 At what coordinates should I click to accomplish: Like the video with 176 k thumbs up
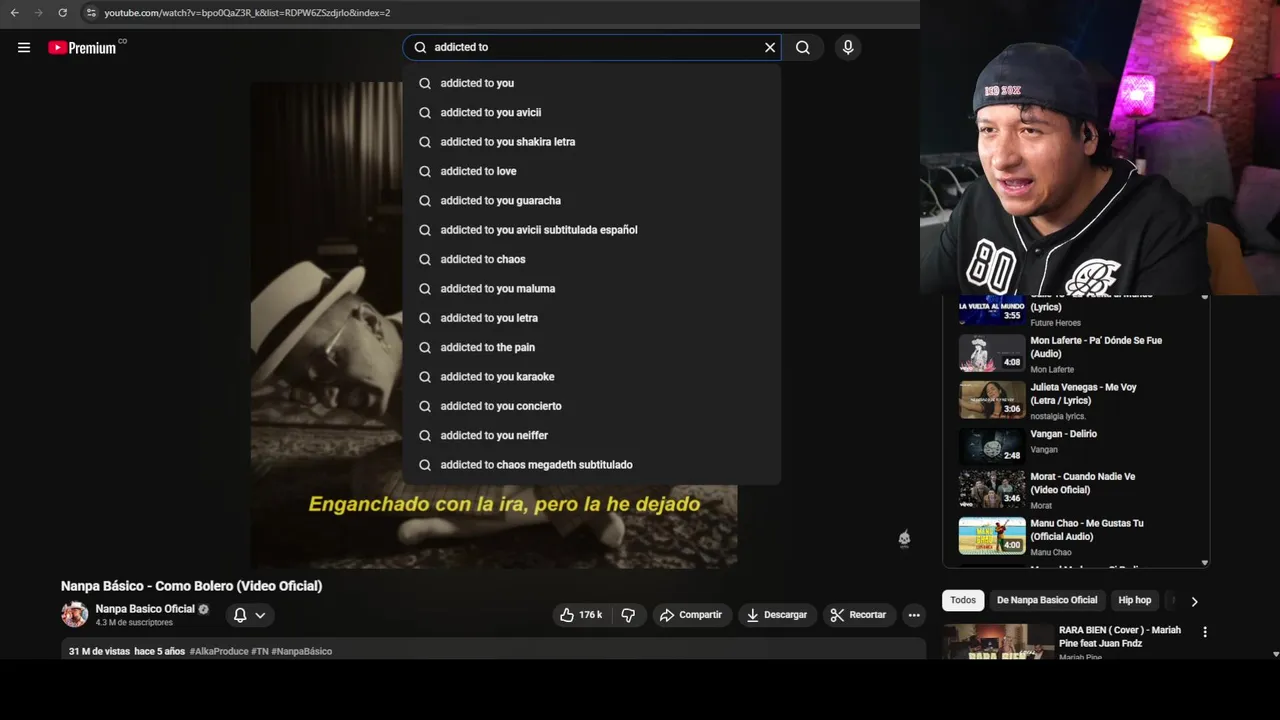[581, 615]
